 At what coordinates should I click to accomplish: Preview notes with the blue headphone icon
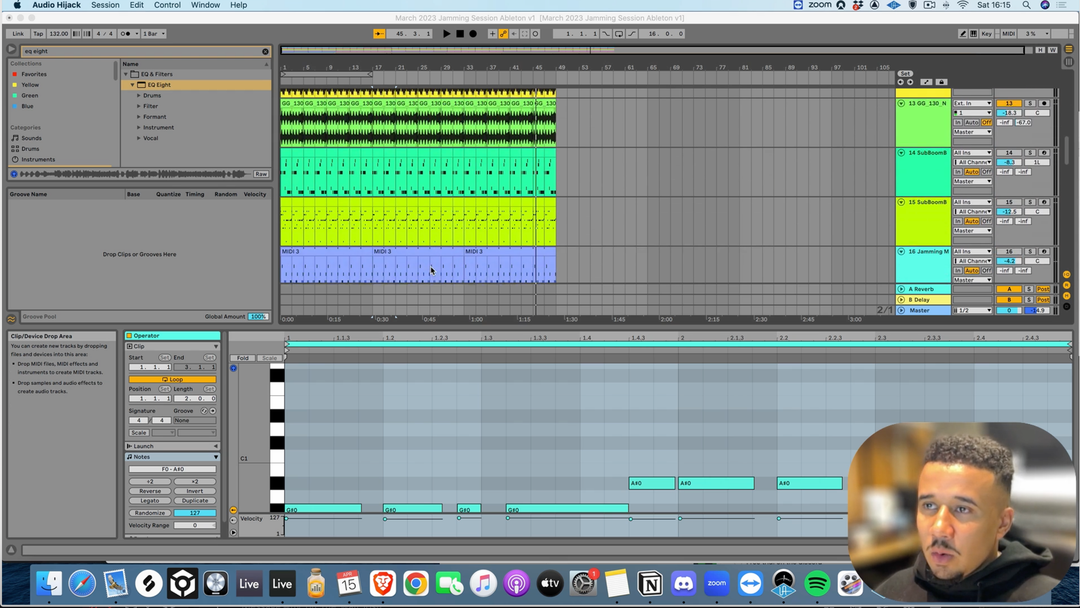pos(234,368)
